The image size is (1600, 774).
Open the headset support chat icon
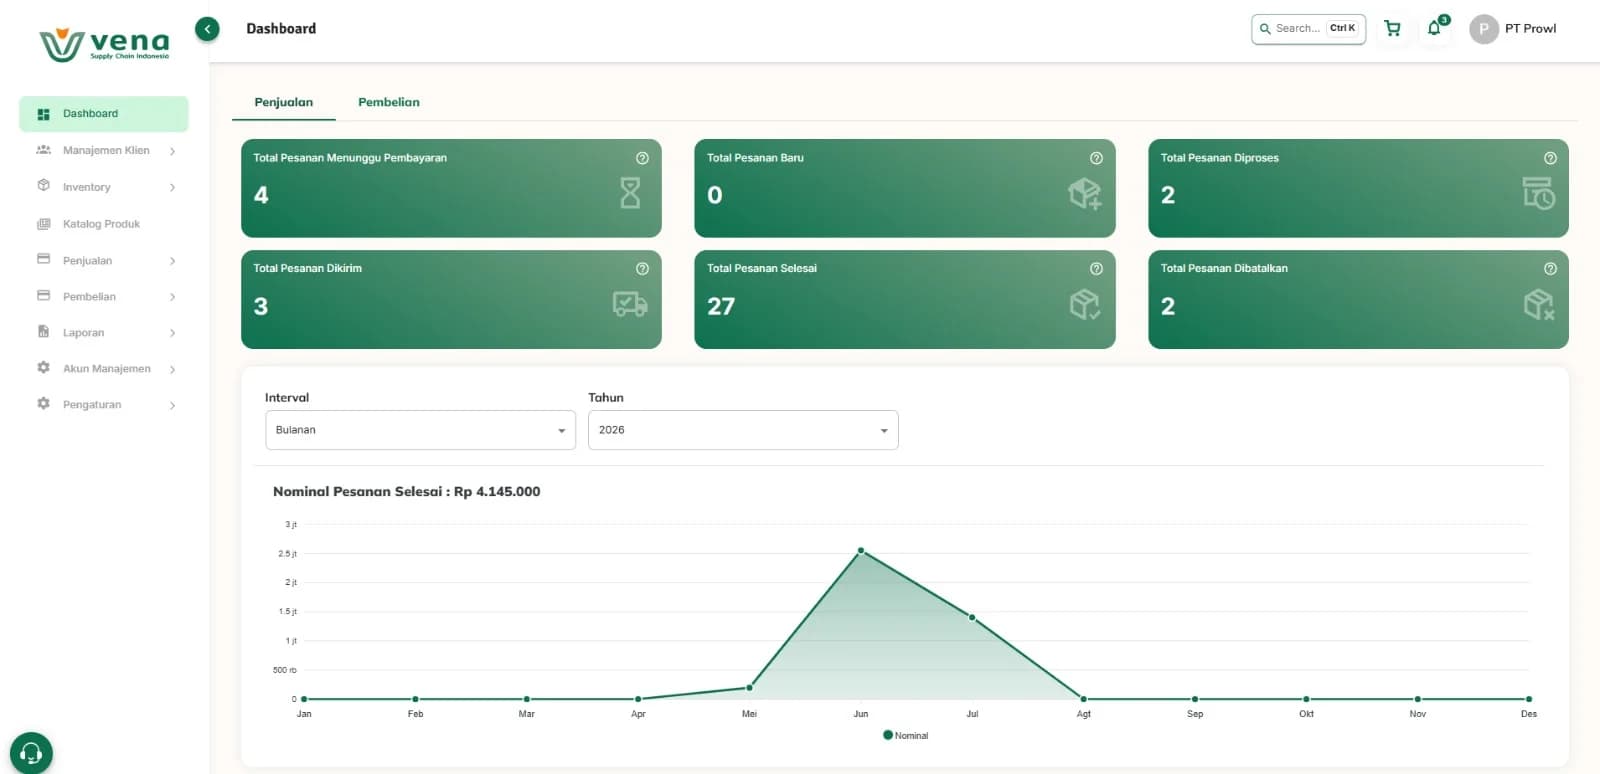pos(31,752)
